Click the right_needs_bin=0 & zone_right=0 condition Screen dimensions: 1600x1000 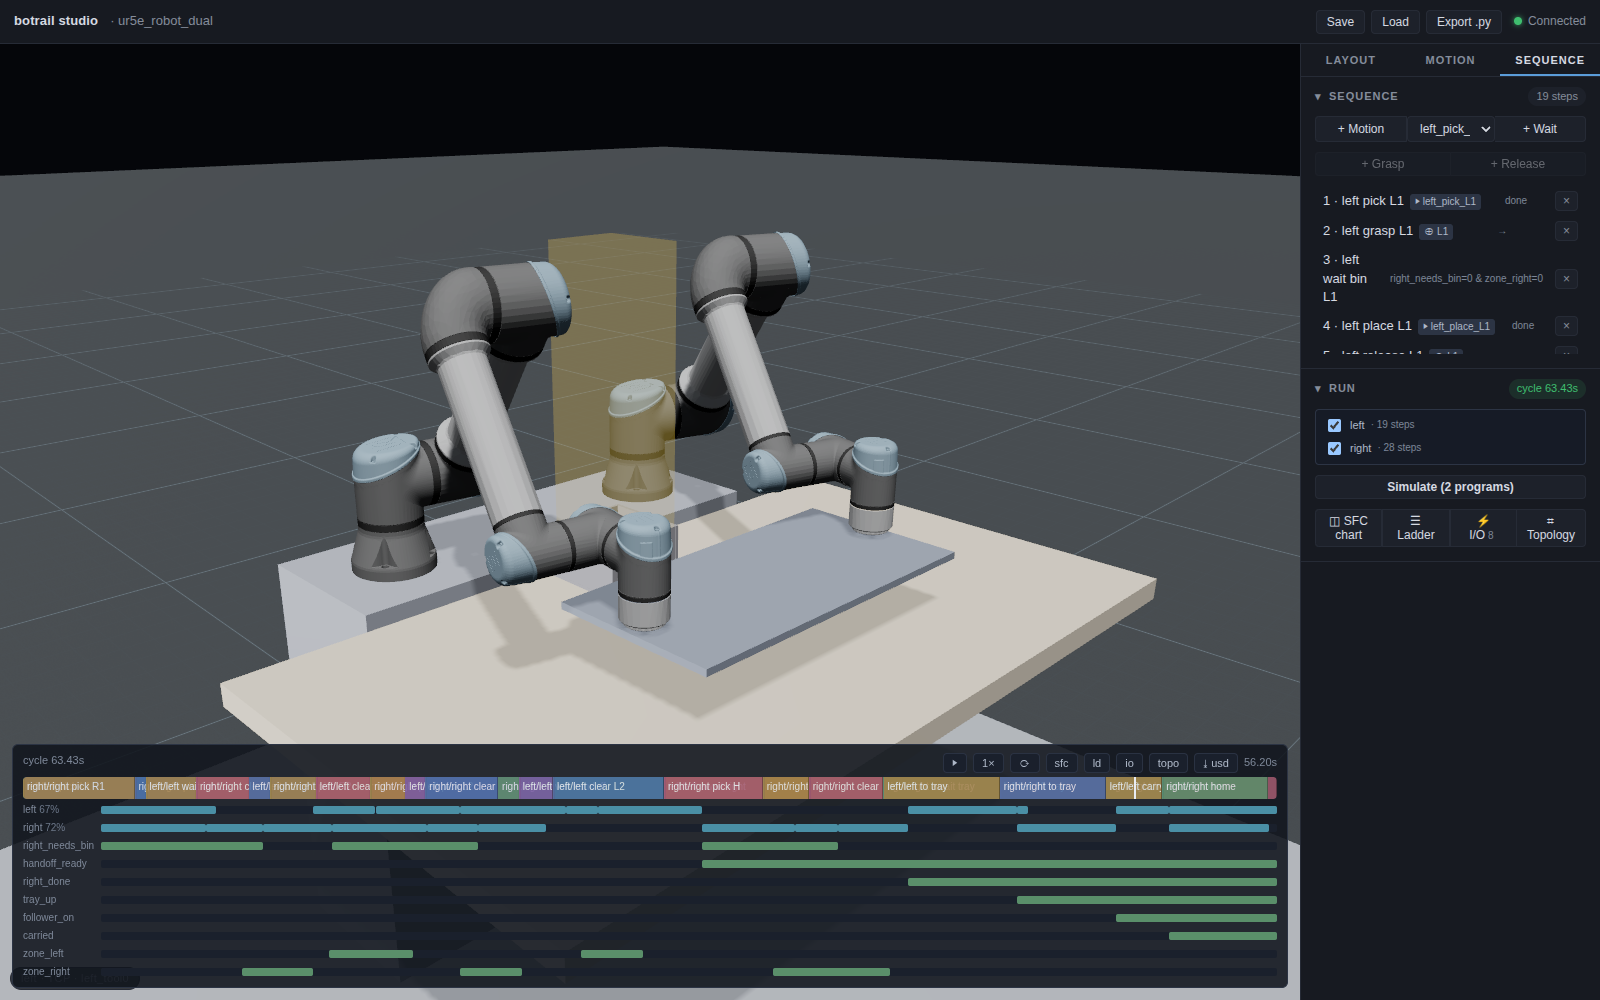click(x=1466, y=279)
